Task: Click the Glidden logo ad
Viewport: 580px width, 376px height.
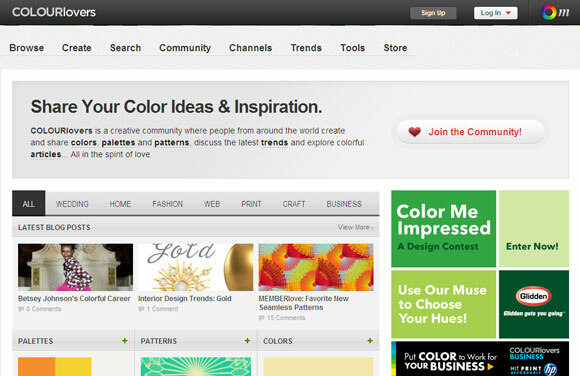Action: (x=534, y=304)
